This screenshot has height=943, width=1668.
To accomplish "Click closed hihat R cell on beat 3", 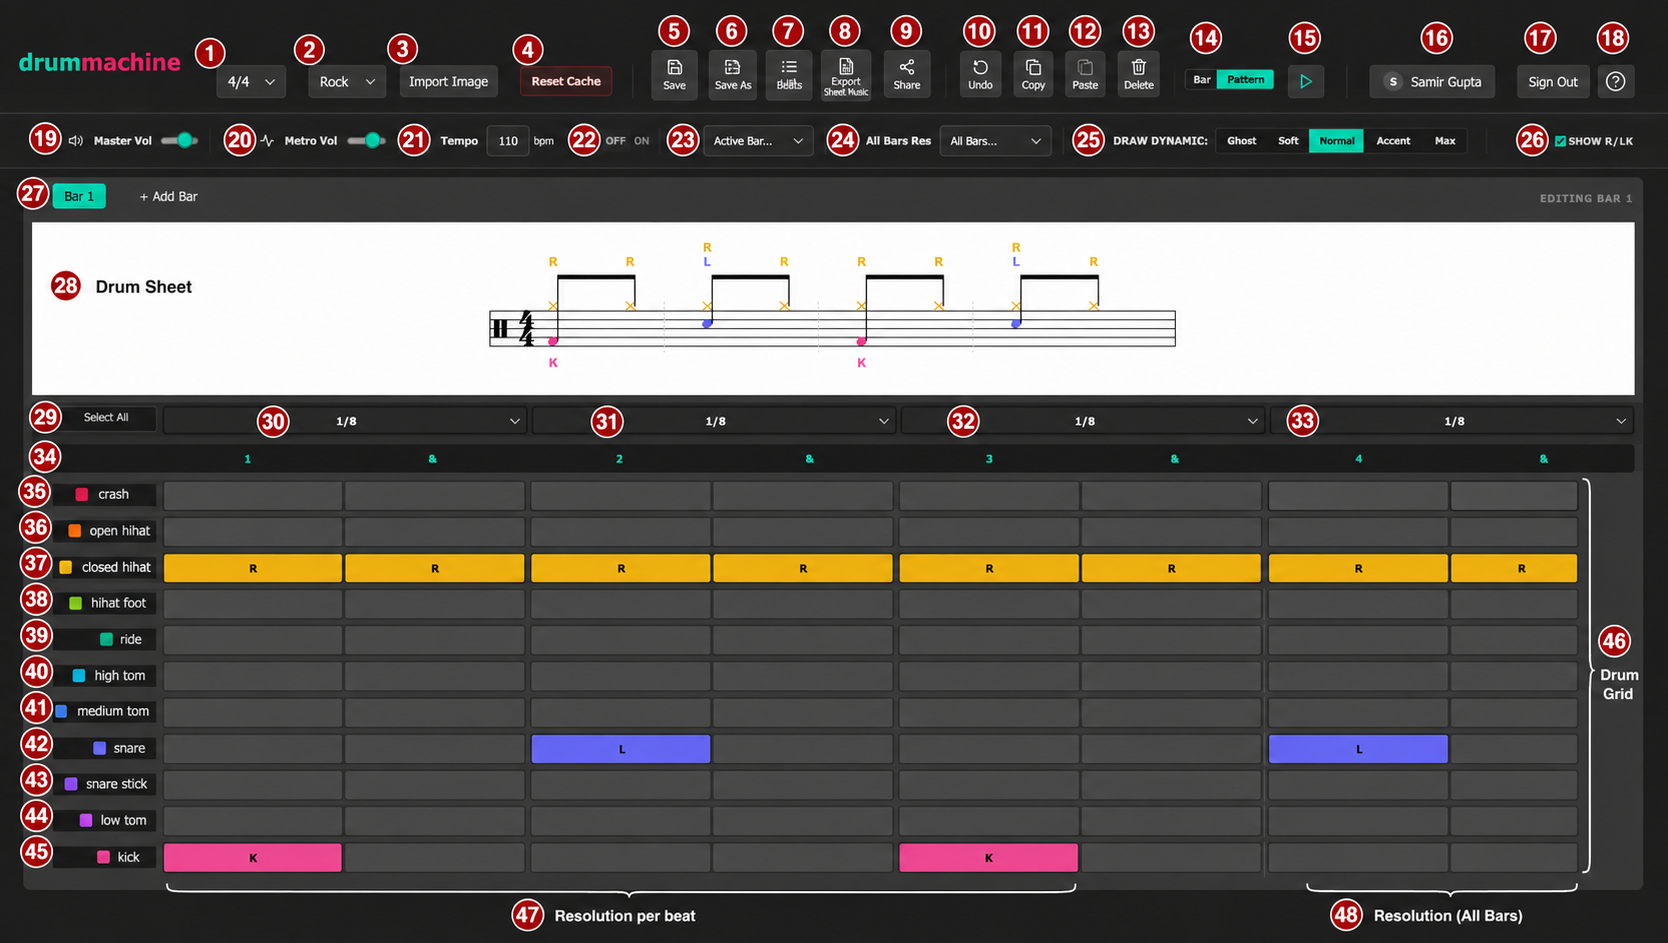I will pos(989,568).
